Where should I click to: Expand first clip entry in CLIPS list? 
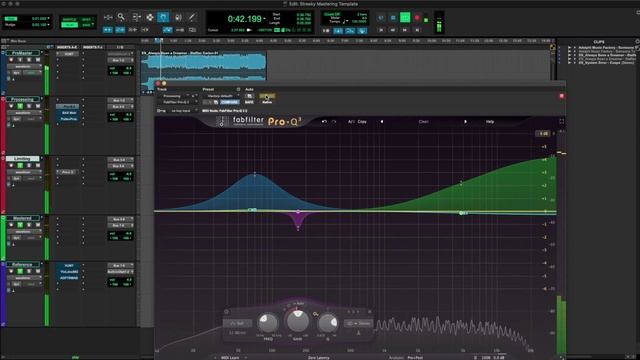[x=569, y=48]
